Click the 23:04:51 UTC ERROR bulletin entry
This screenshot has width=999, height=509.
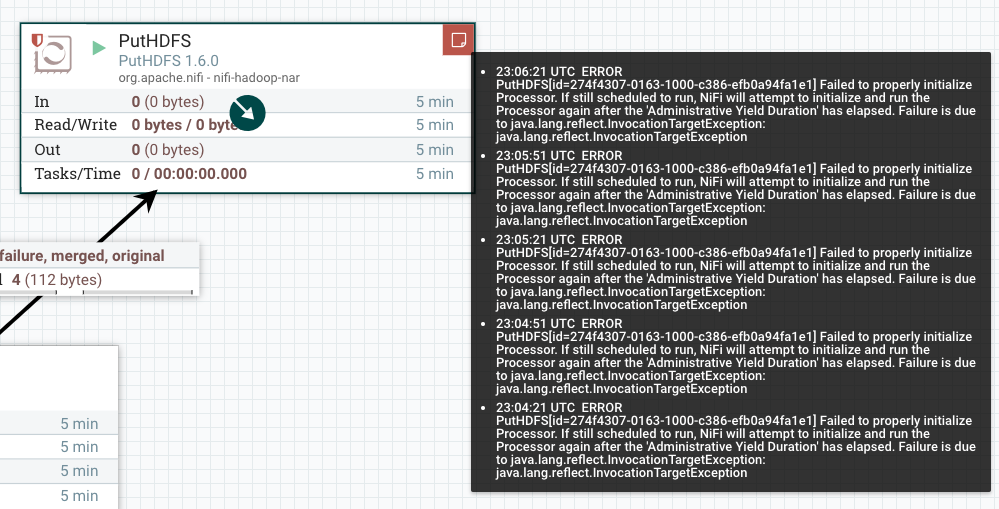(735, 357)
